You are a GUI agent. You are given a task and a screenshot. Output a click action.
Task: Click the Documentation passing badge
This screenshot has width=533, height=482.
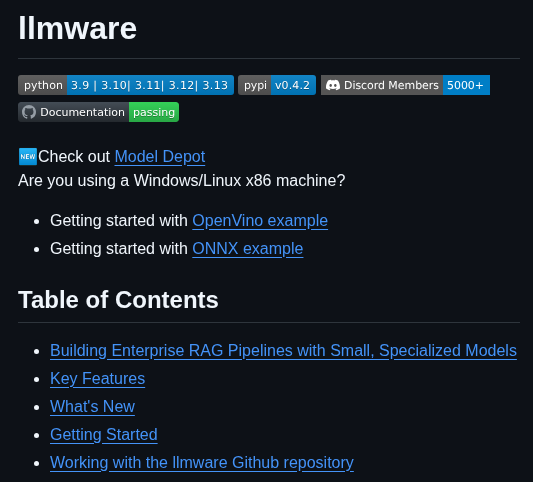click(x=99, y=112)
